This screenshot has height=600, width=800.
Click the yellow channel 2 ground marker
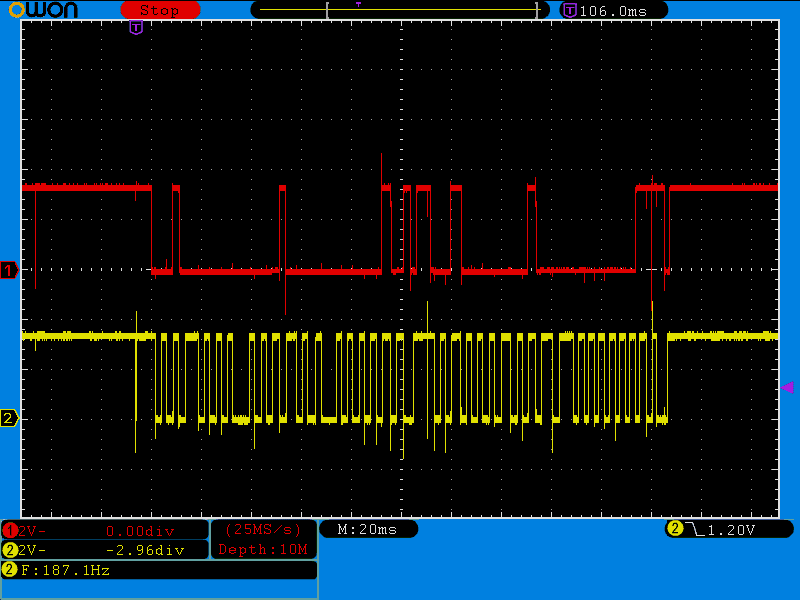(x=9, y=418)
